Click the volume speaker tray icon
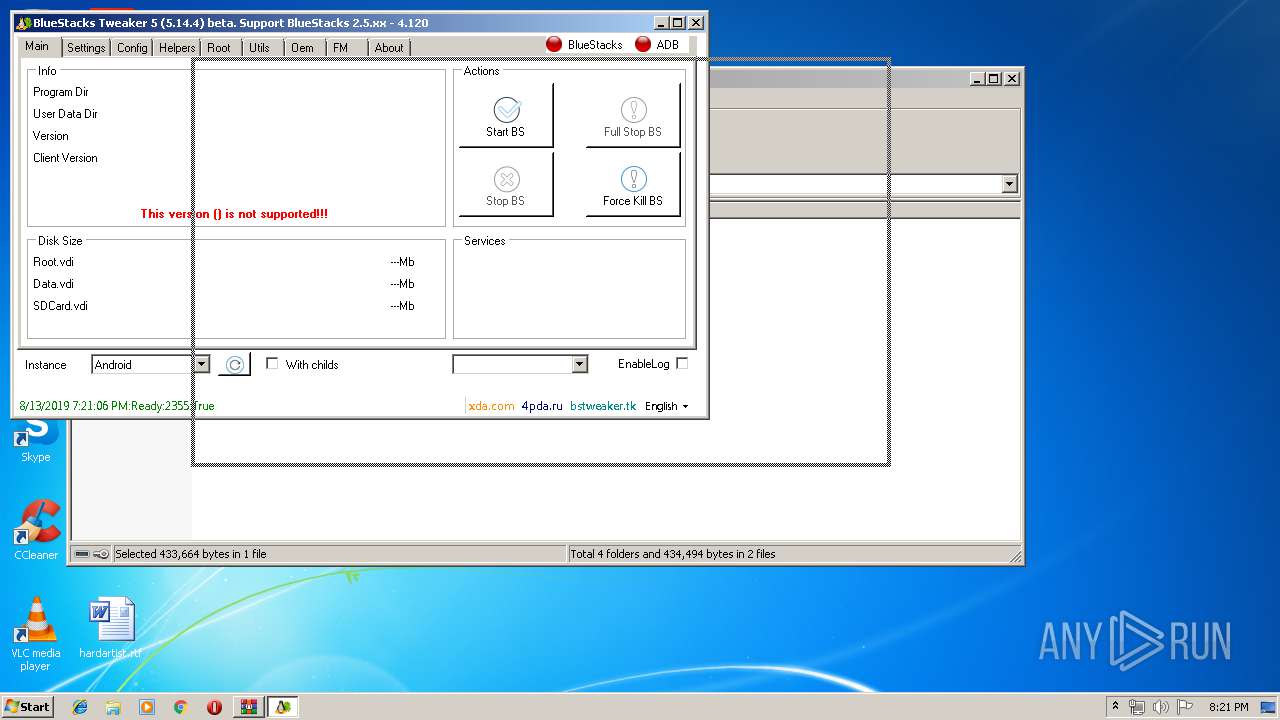 point(1161,707)
